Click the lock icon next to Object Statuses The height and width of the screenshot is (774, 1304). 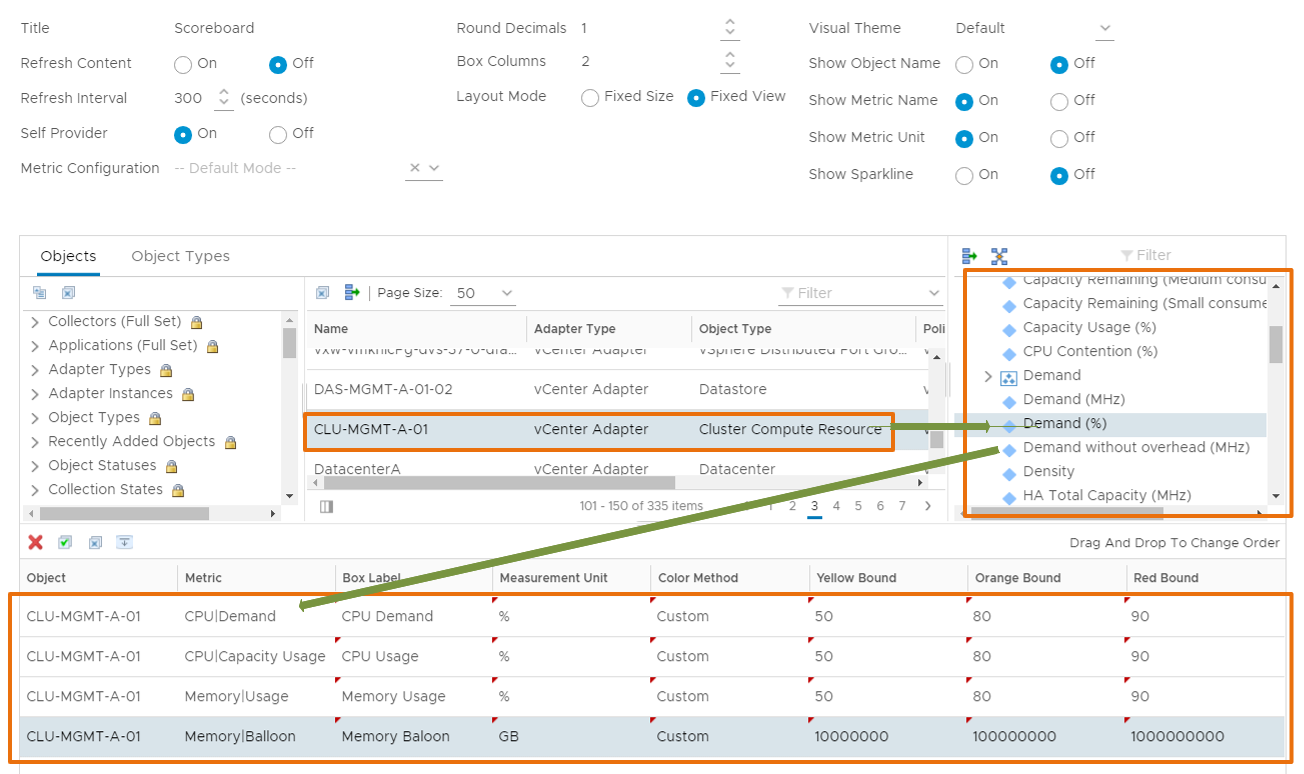172,466
